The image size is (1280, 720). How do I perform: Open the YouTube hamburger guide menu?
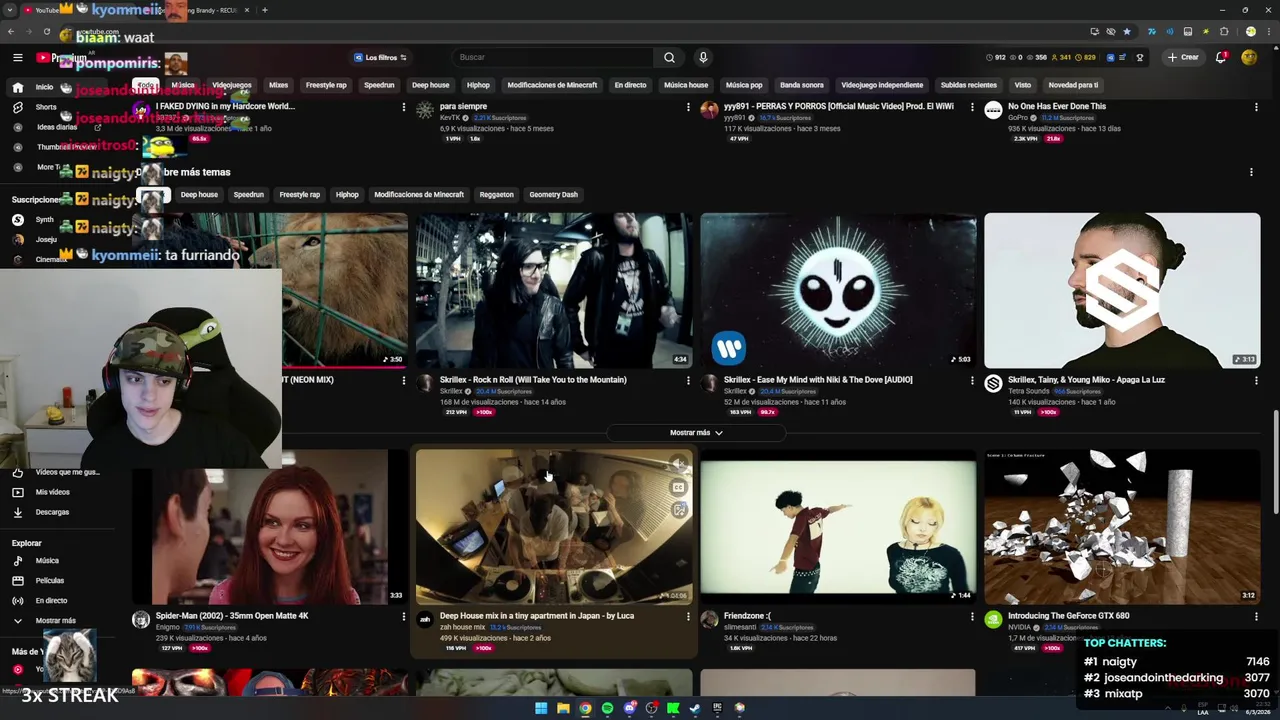coord(17,58)
